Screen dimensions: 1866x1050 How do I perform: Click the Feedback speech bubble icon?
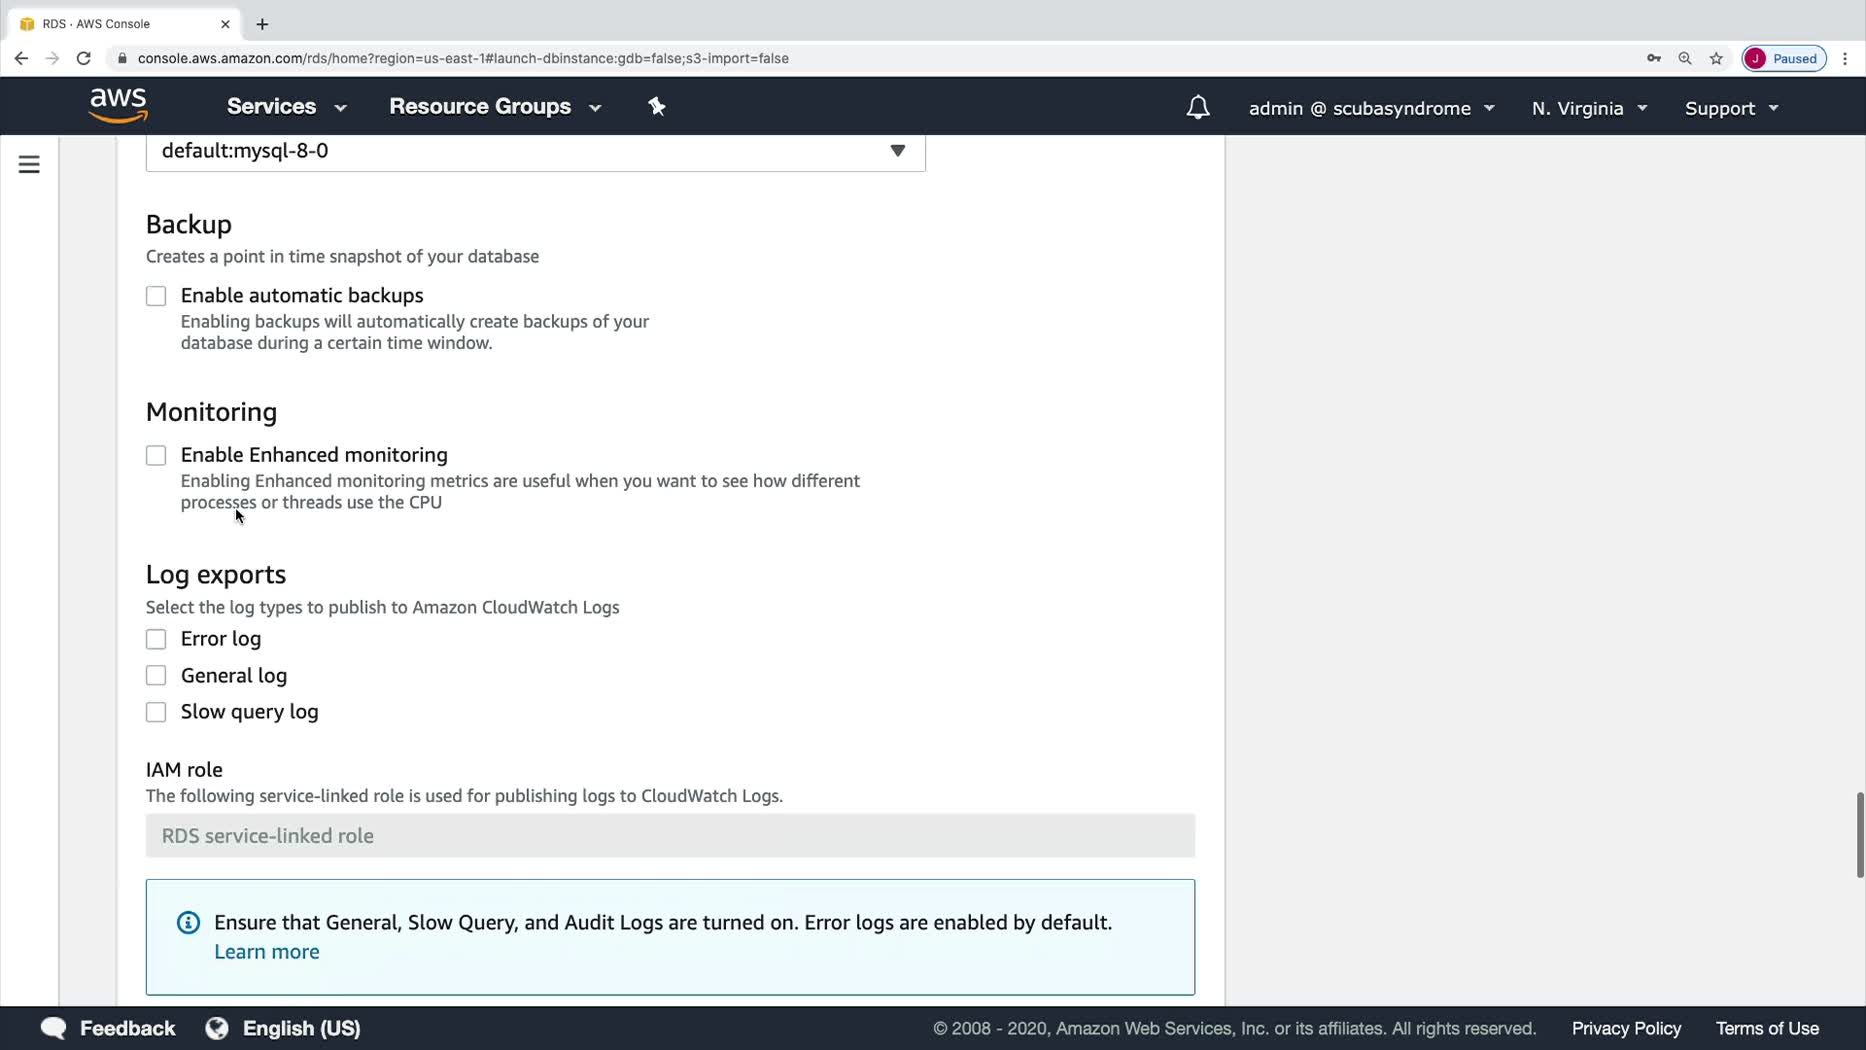[x=53, y=1028]
